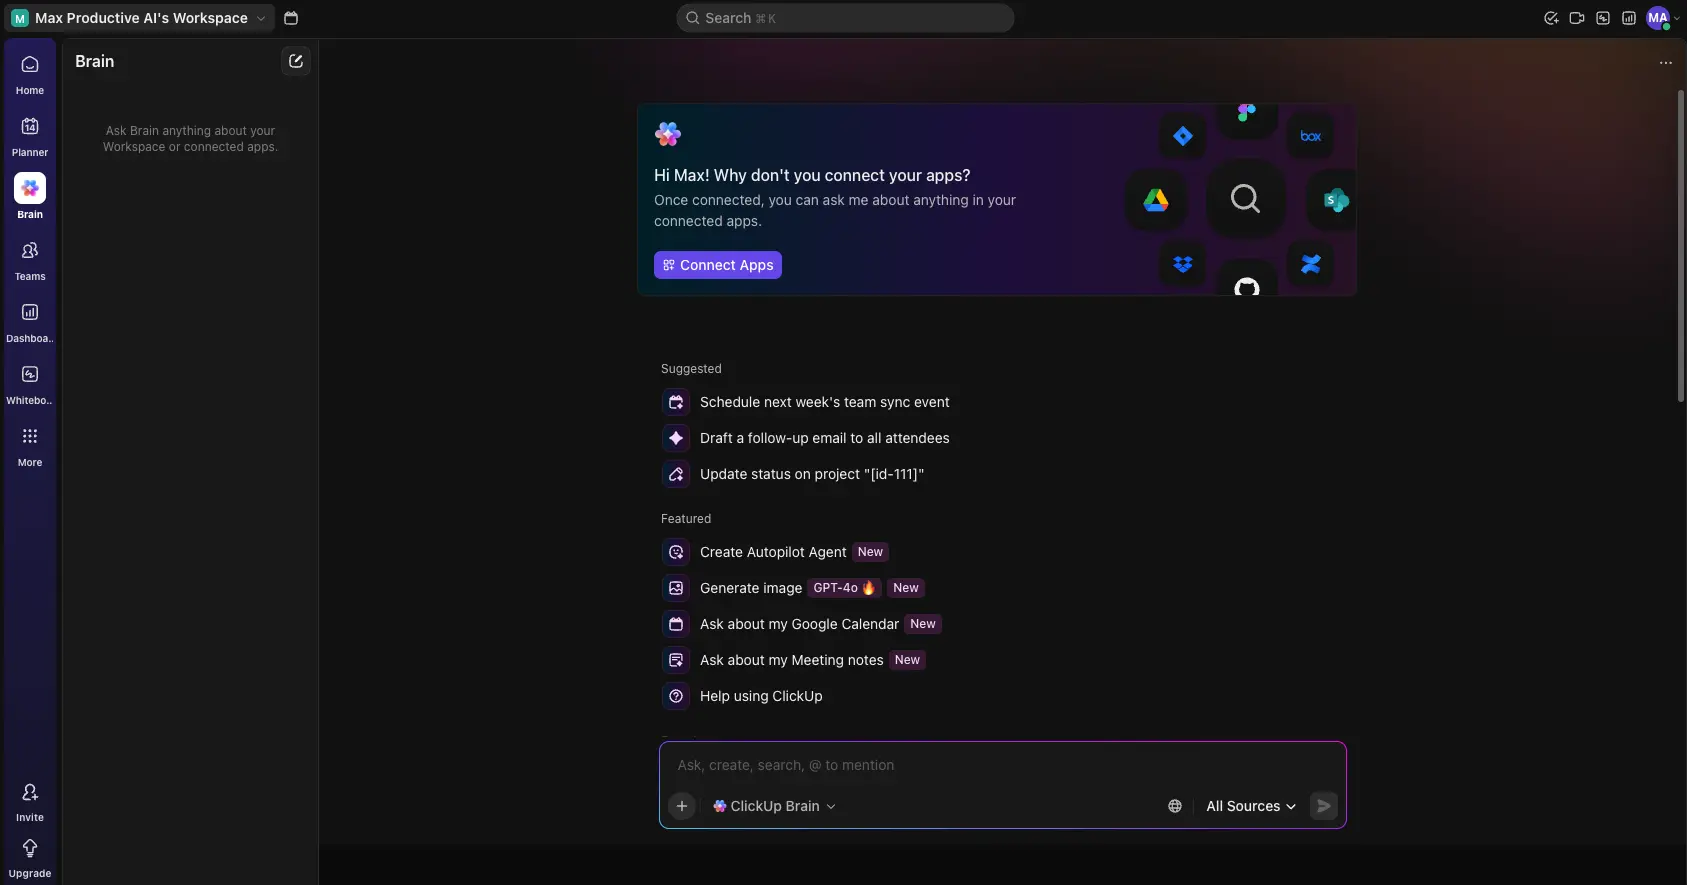The image size is (1687, 885).
Task: Toggle web search globe icon
Action: pos(1175,806)
